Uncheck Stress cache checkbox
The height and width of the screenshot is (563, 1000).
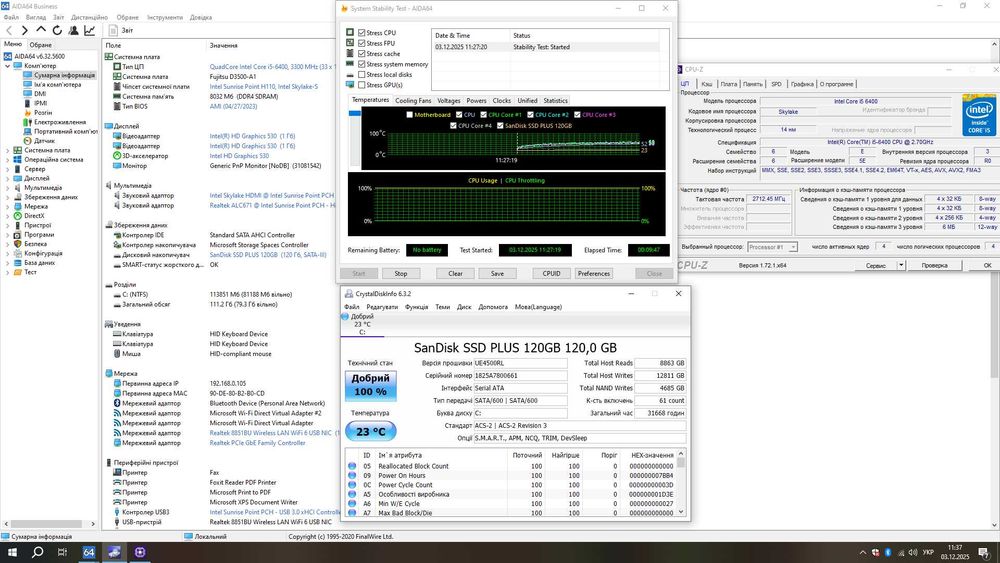[x=362, y=54]
